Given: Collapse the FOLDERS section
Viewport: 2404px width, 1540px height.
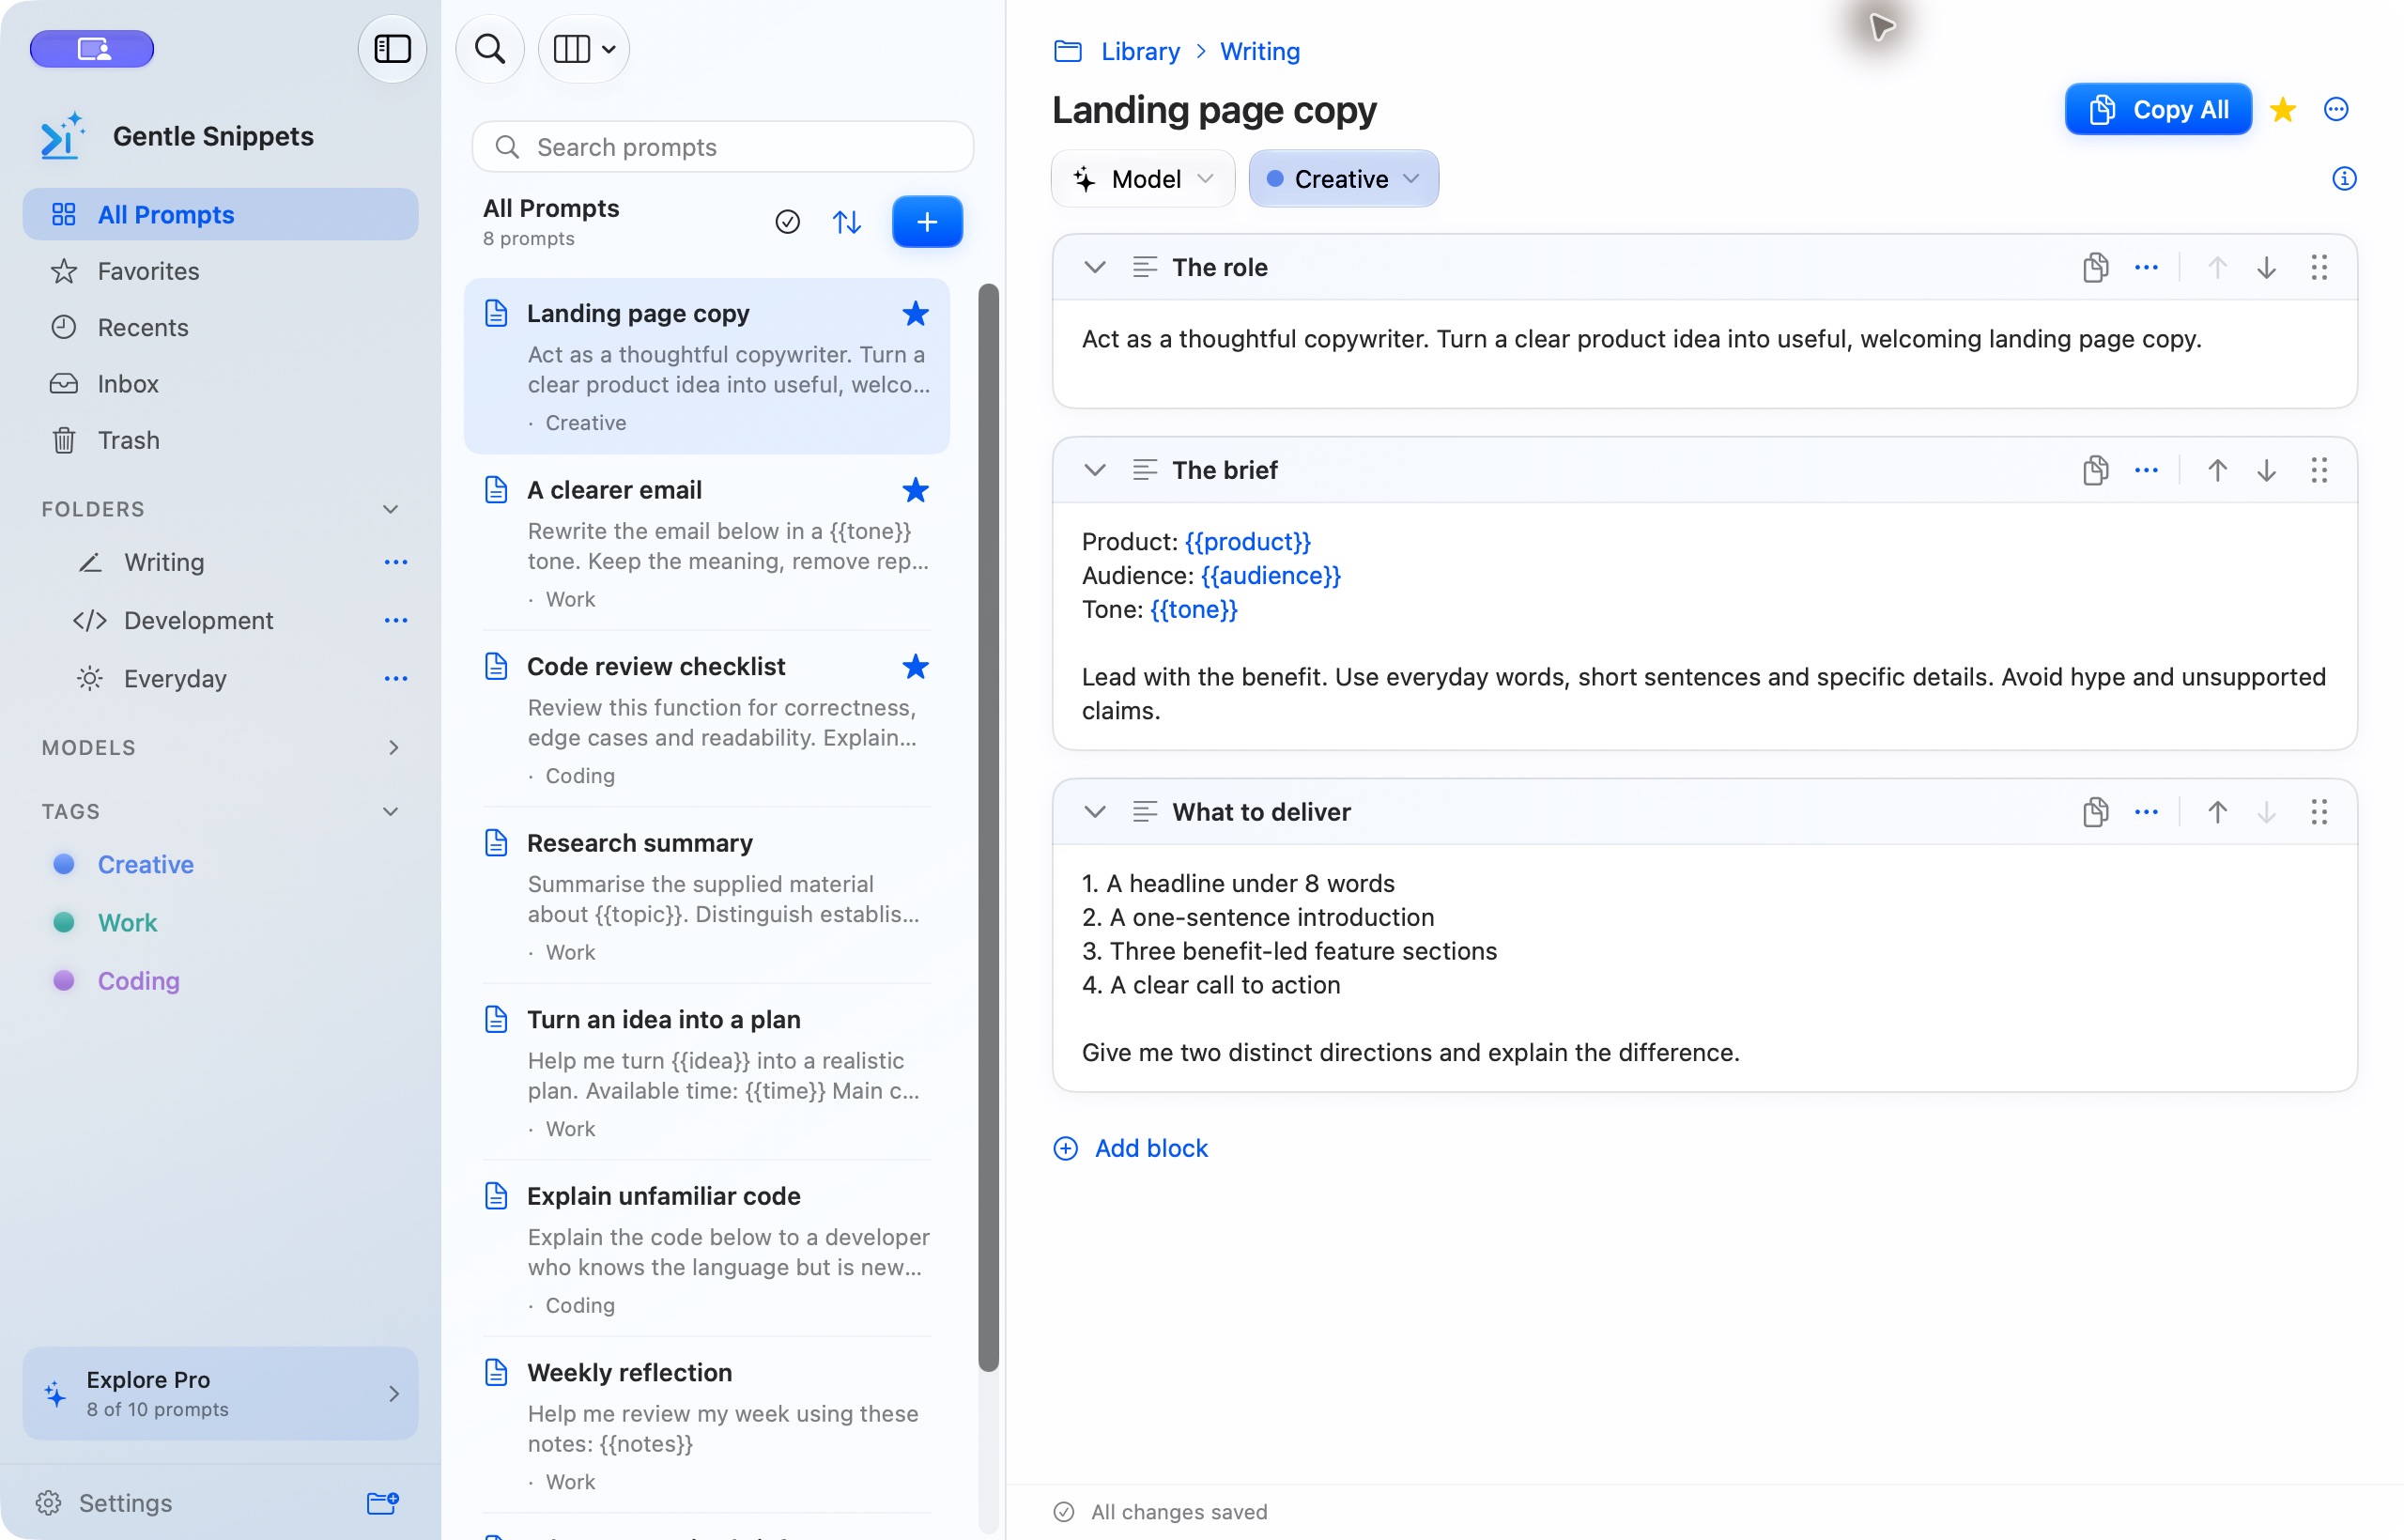Looking at the screenshot, I should (390, 509).
